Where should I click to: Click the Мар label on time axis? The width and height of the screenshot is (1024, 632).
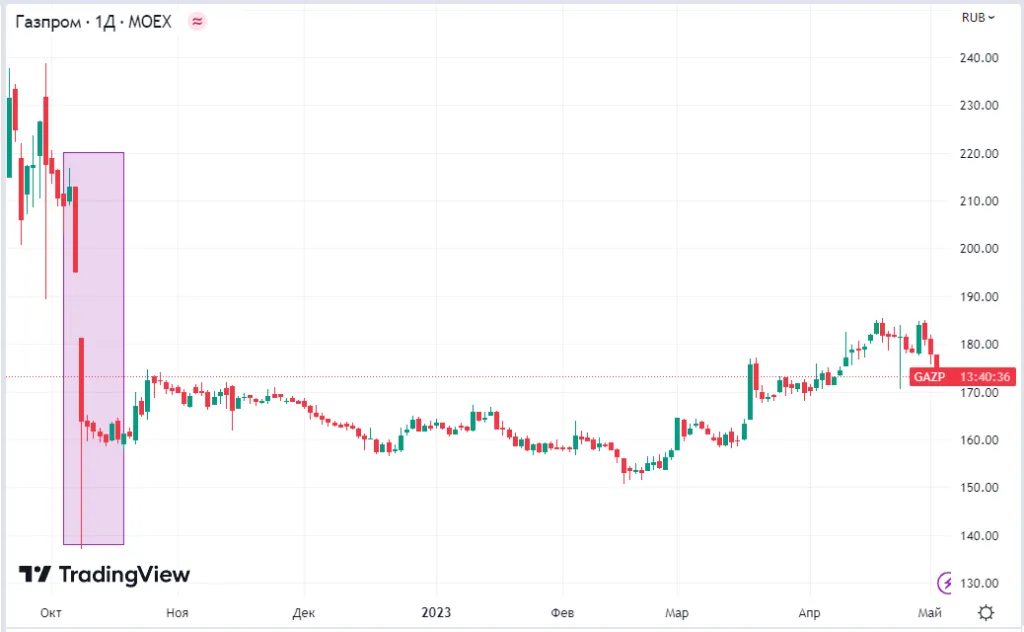[677, 612]
